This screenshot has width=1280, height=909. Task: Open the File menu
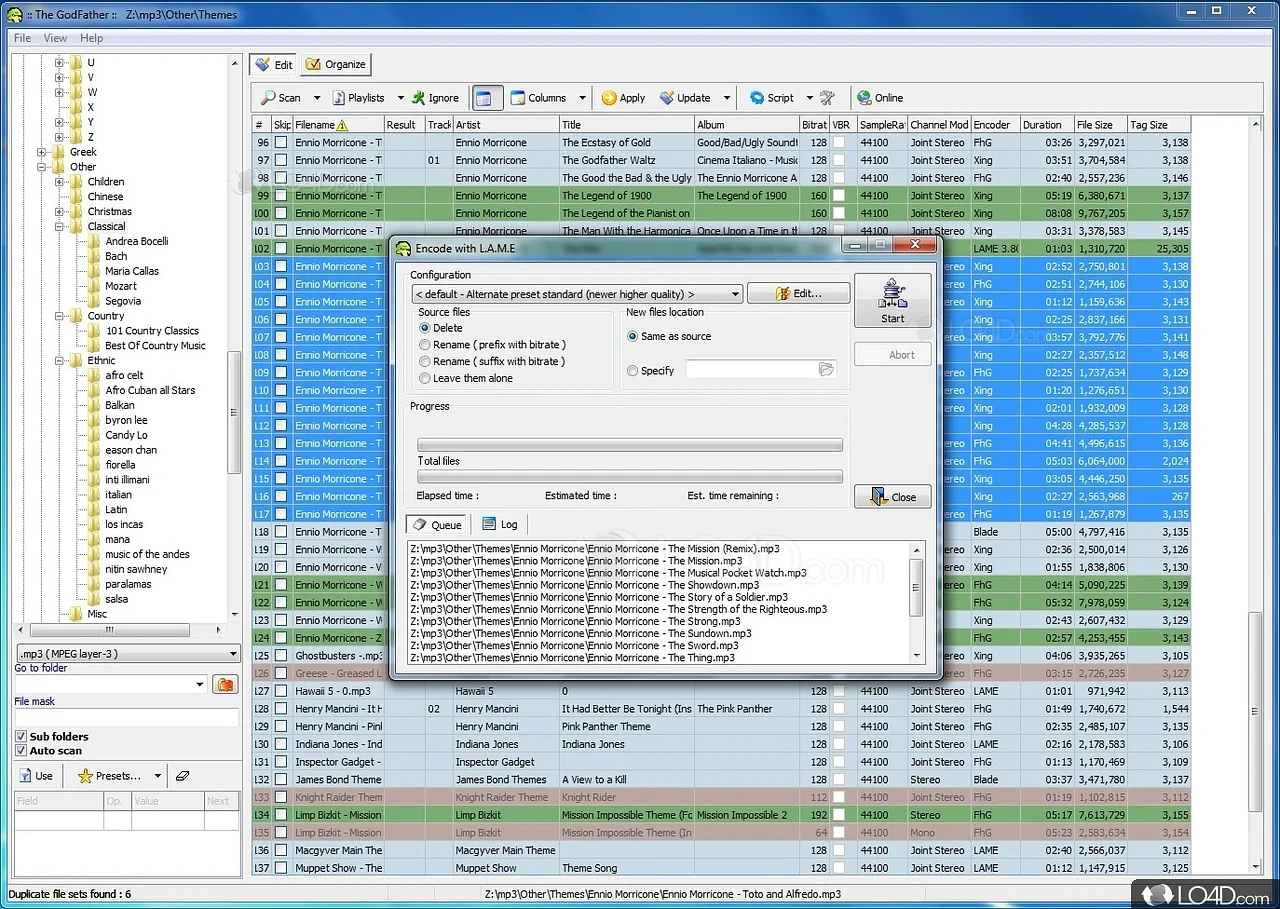pos(22,38)
